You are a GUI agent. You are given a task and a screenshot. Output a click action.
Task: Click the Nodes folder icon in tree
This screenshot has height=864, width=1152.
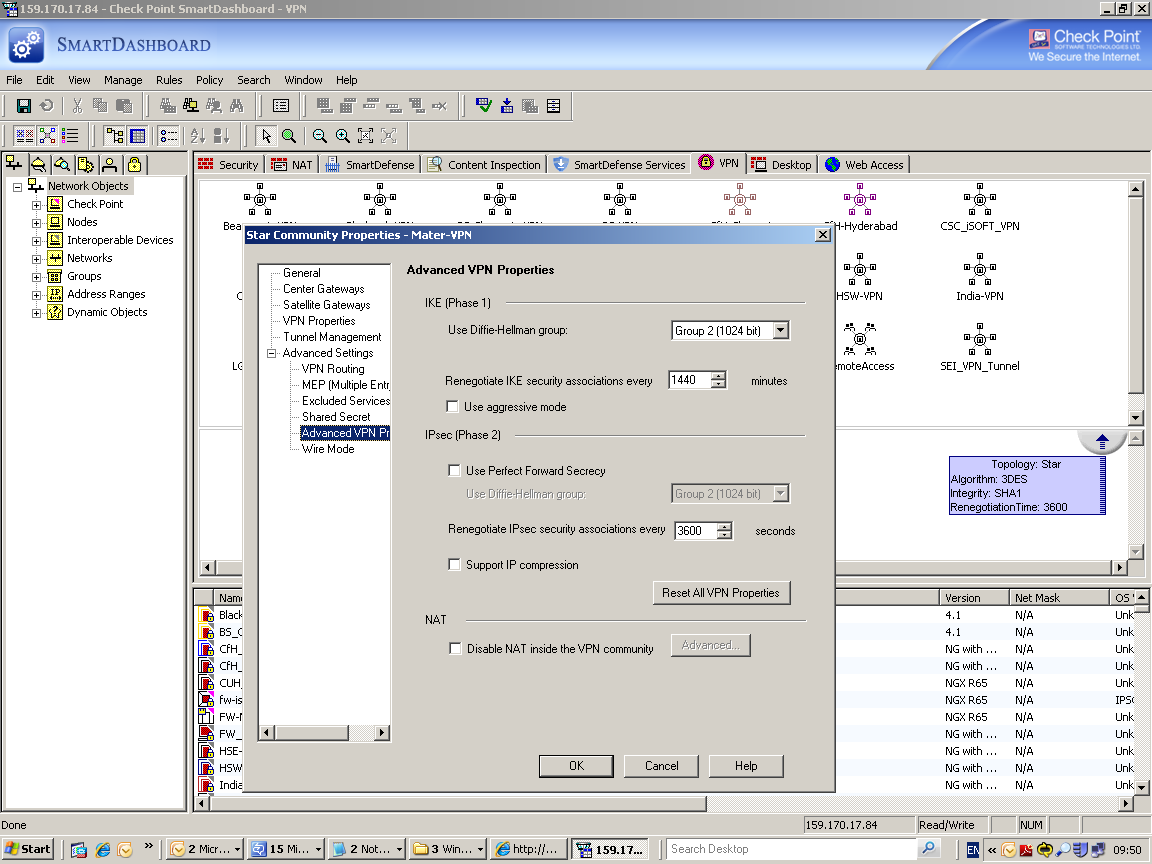55,222
